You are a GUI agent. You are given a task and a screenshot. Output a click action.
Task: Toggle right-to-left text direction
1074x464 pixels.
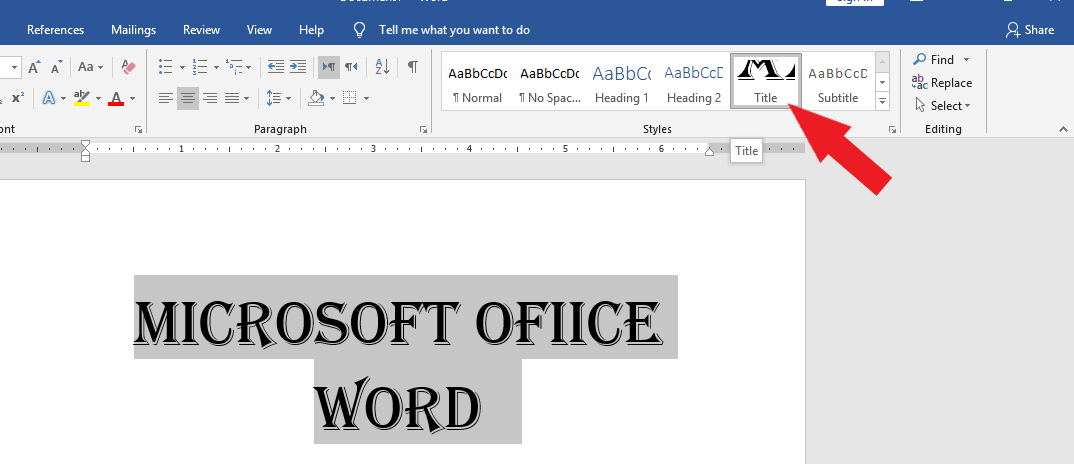(351, 67)
